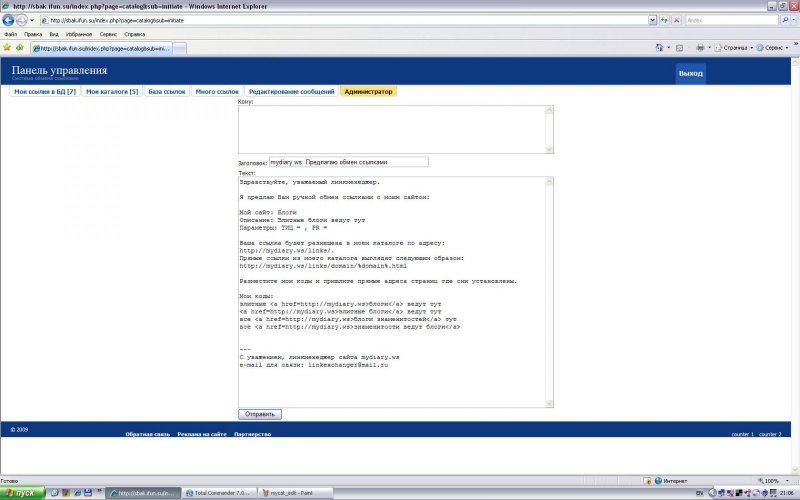Click the Текст message area scrollbar
The image size is (800, 500).
pyautogui.click(x=550, y=290)
